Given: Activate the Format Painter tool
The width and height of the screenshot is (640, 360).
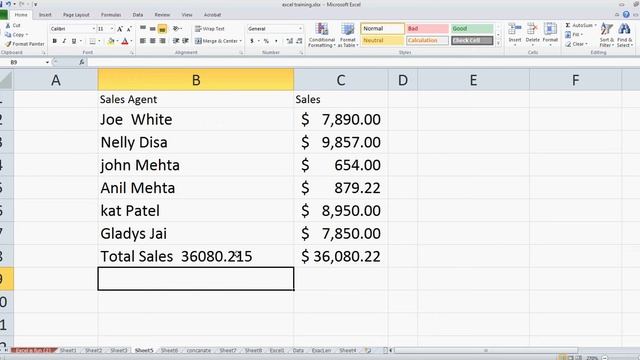Looking at the screenshot, I should [x=24, y=44].
